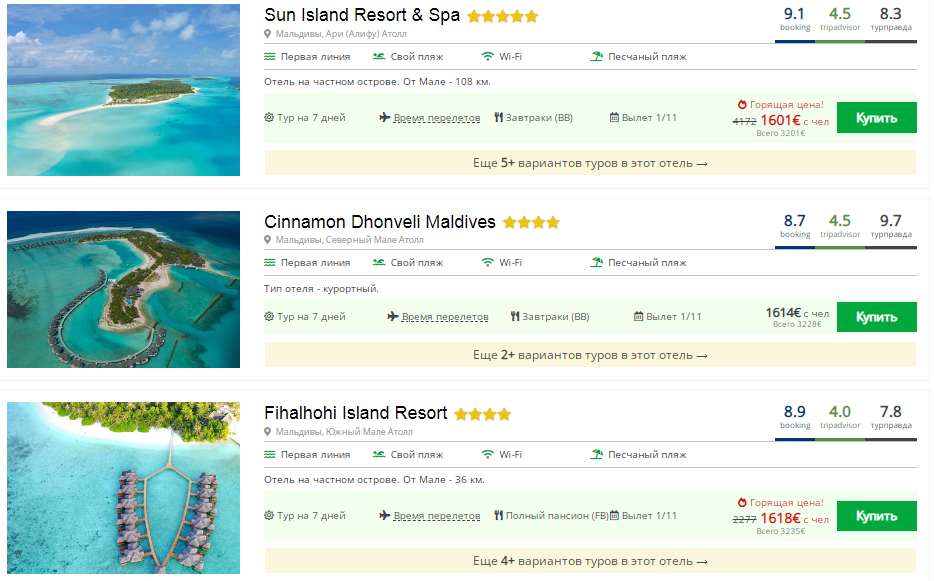The width and height of the screenshot is (934, 581).
Task: Click the own-beach swimmer icon for Fihalhohi
Action: click(379, 454)
